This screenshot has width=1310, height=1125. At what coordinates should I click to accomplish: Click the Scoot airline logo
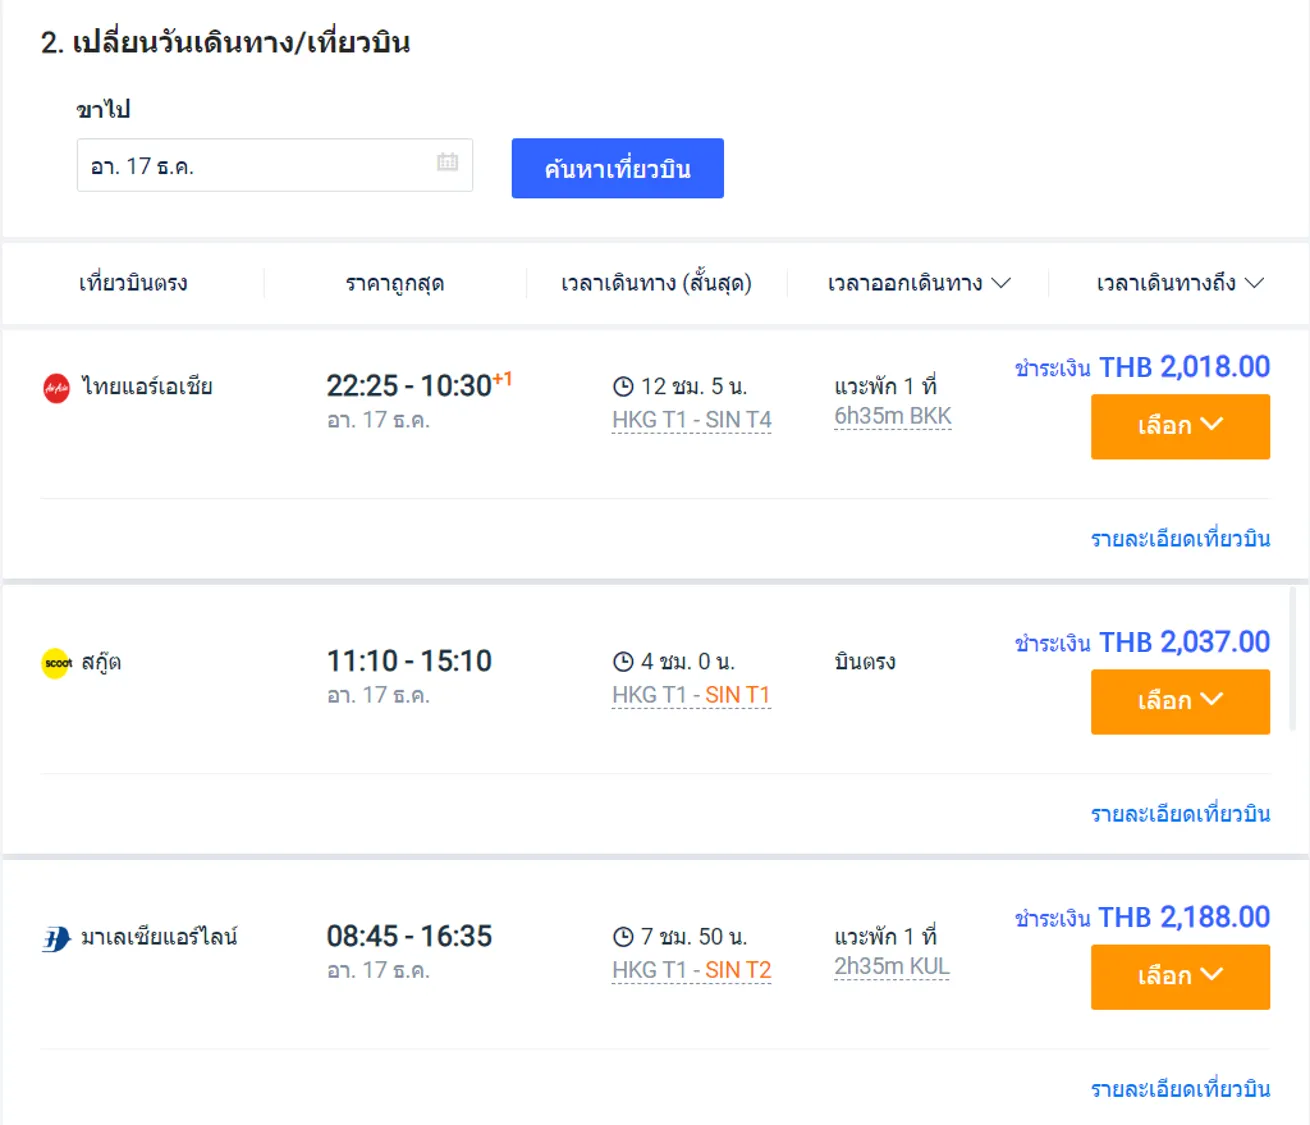57,662
